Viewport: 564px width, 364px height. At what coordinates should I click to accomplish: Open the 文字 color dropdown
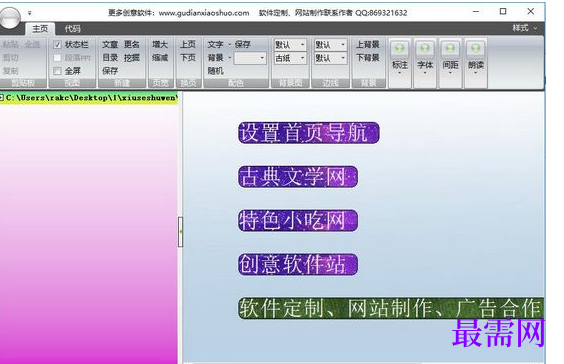point(219,45)
